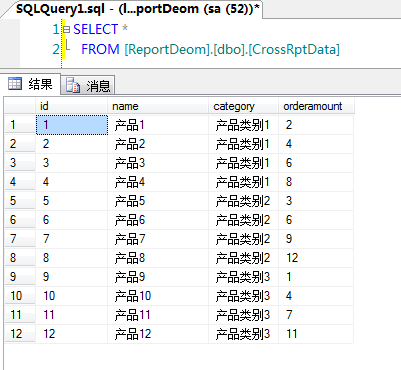Click the orderamount cell with value 12
Image resolution: width=401 pixels, height=370 pixels.
click(316, 258)
